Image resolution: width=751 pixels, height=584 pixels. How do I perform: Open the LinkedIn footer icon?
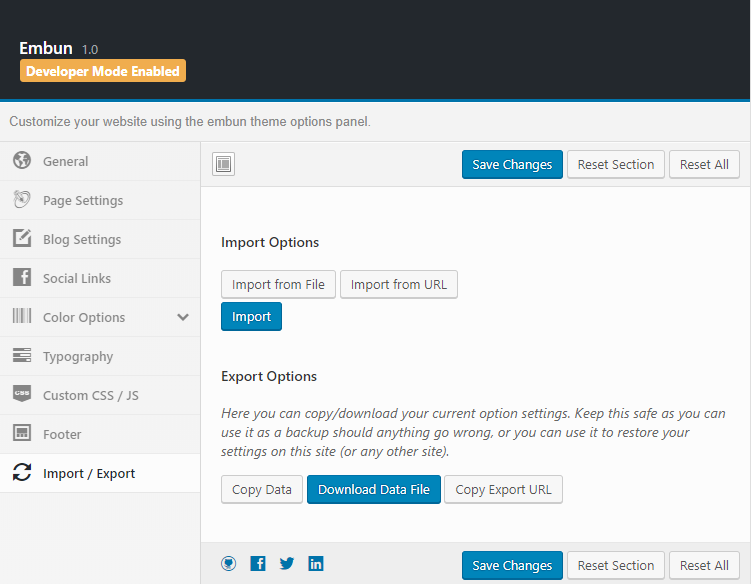[316, 563]
